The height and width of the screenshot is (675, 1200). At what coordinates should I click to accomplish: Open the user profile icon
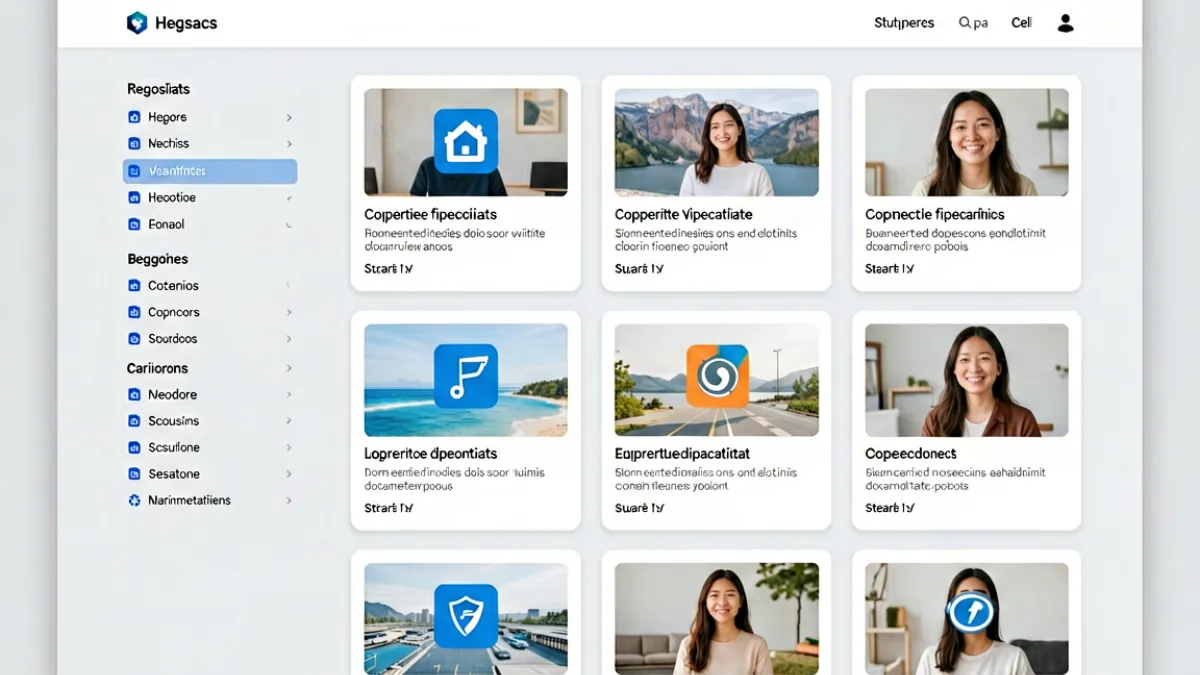tap(1066, 22)
